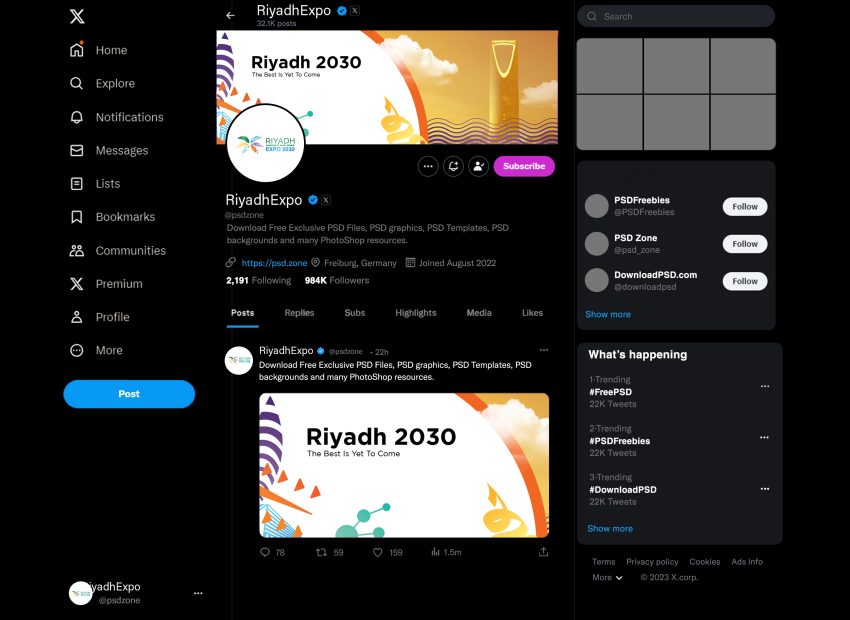850x620 pixels.
Task: Expand the More dropdown in the footer
Action: pyautogui.click(x=607, y=577)
